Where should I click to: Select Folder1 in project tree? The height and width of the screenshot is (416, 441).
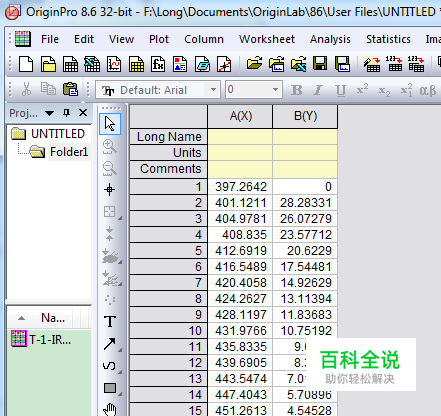[x=69, y=152]
